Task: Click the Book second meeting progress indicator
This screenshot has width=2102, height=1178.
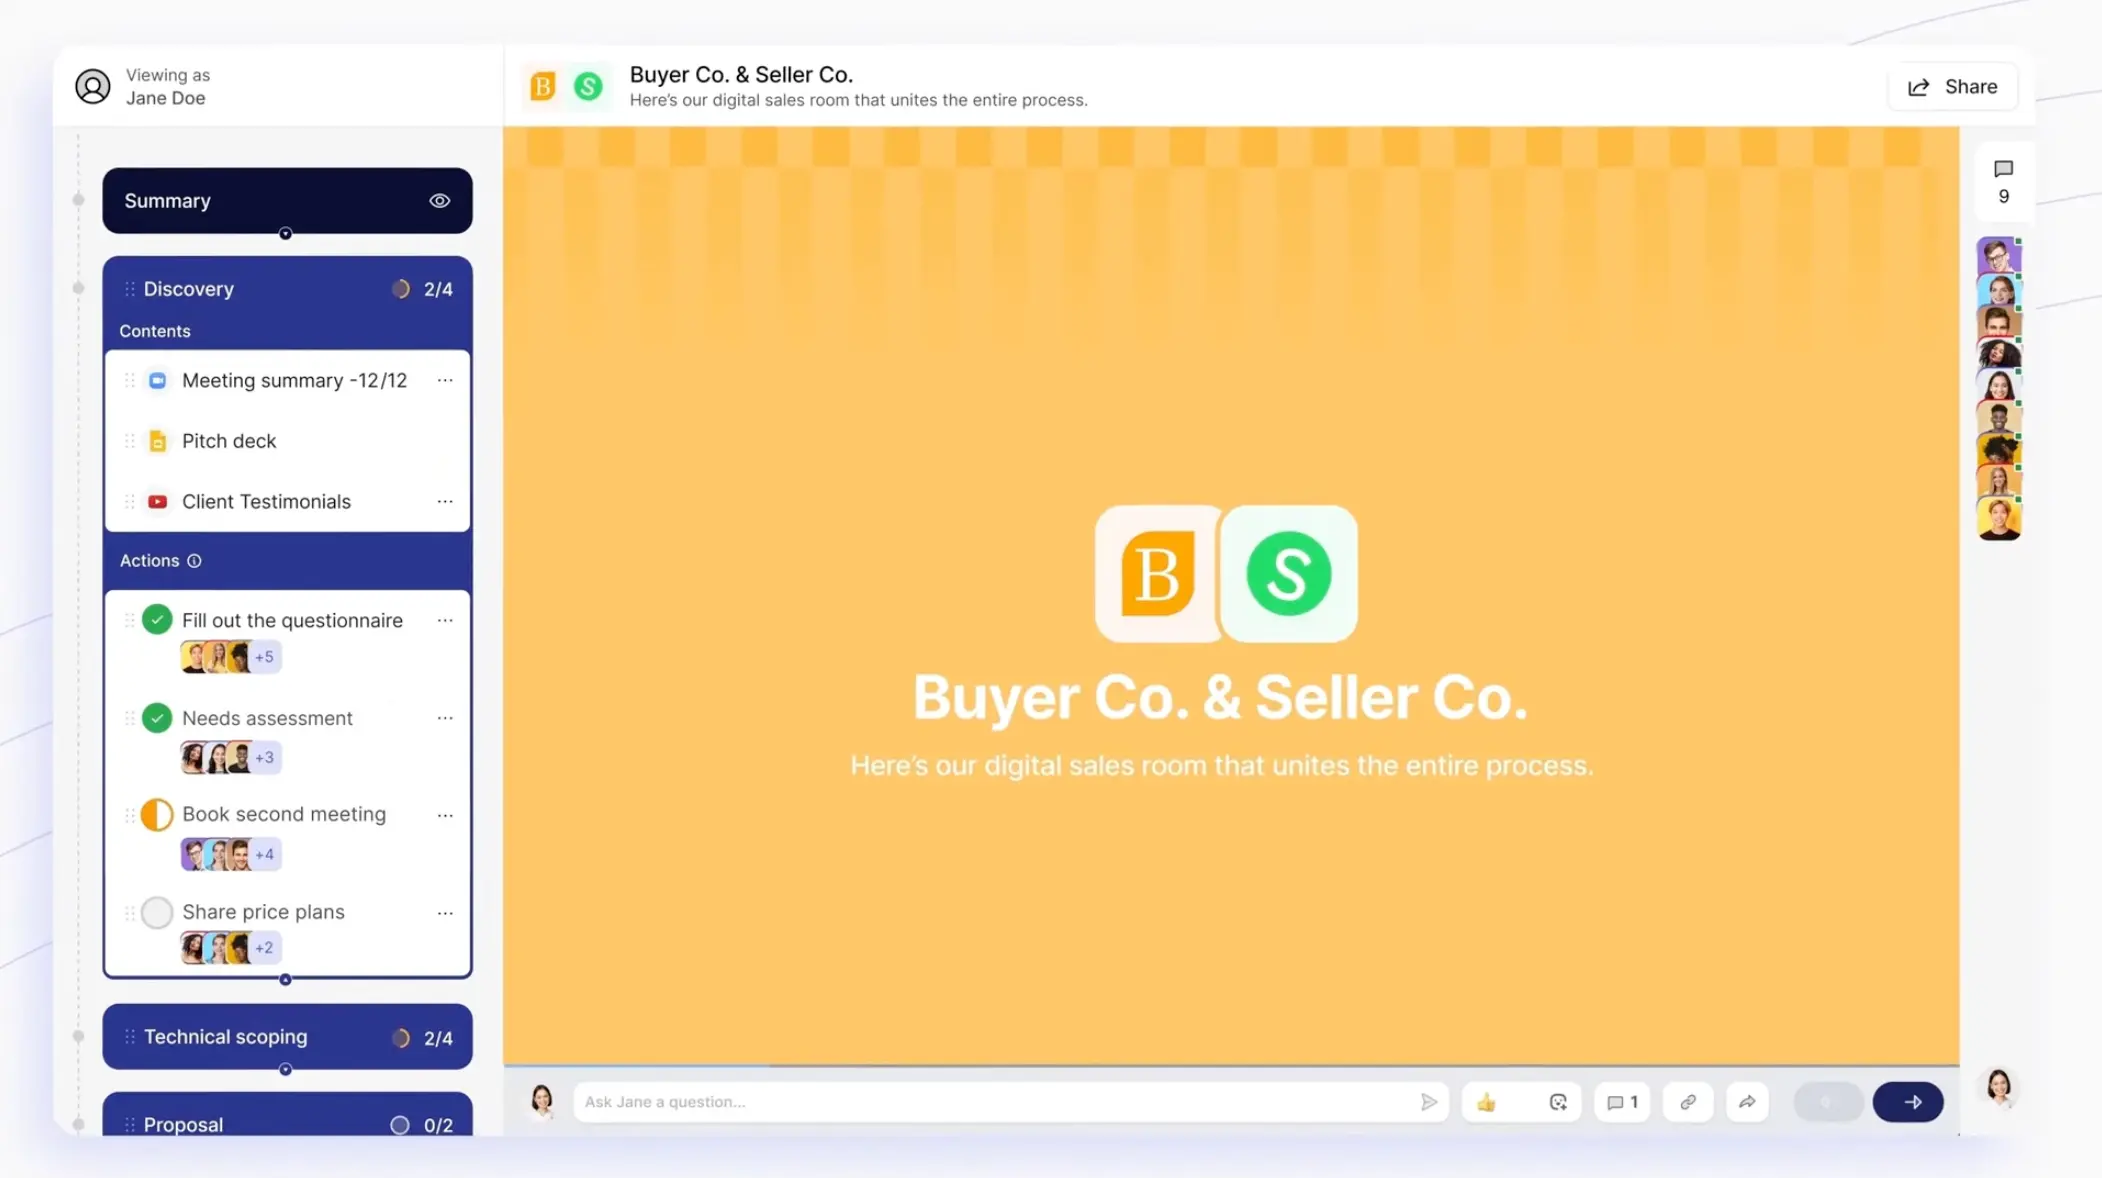Action: click(x=157, y=814)
